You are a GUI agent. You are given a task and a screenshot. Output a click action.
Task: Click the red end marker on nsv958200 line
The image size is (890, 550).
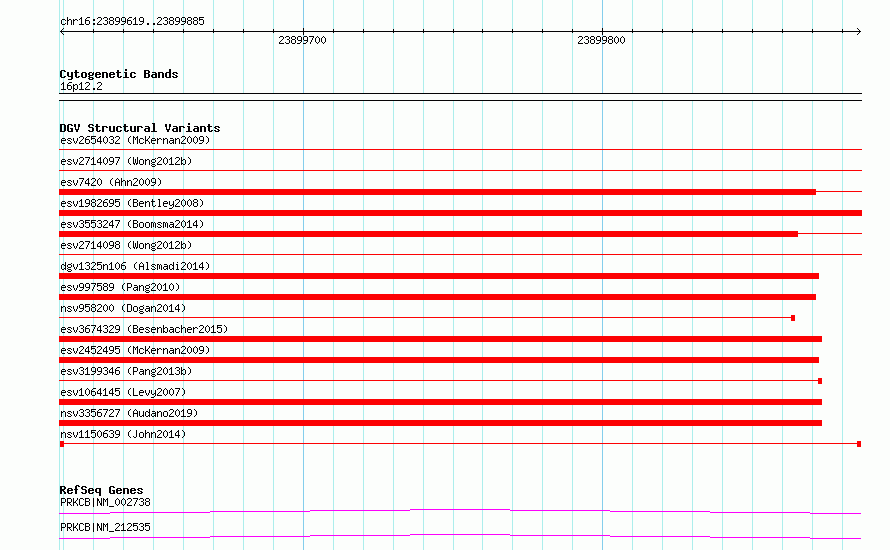tap(793, 318)
